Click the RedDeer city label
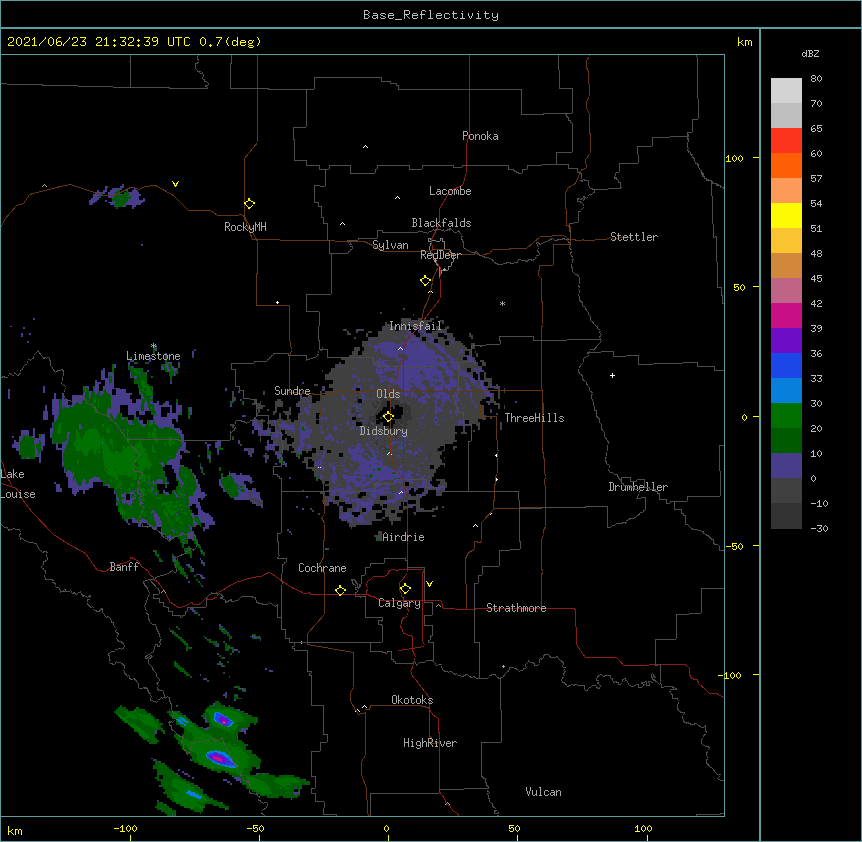862x842 pixels. 440,255
